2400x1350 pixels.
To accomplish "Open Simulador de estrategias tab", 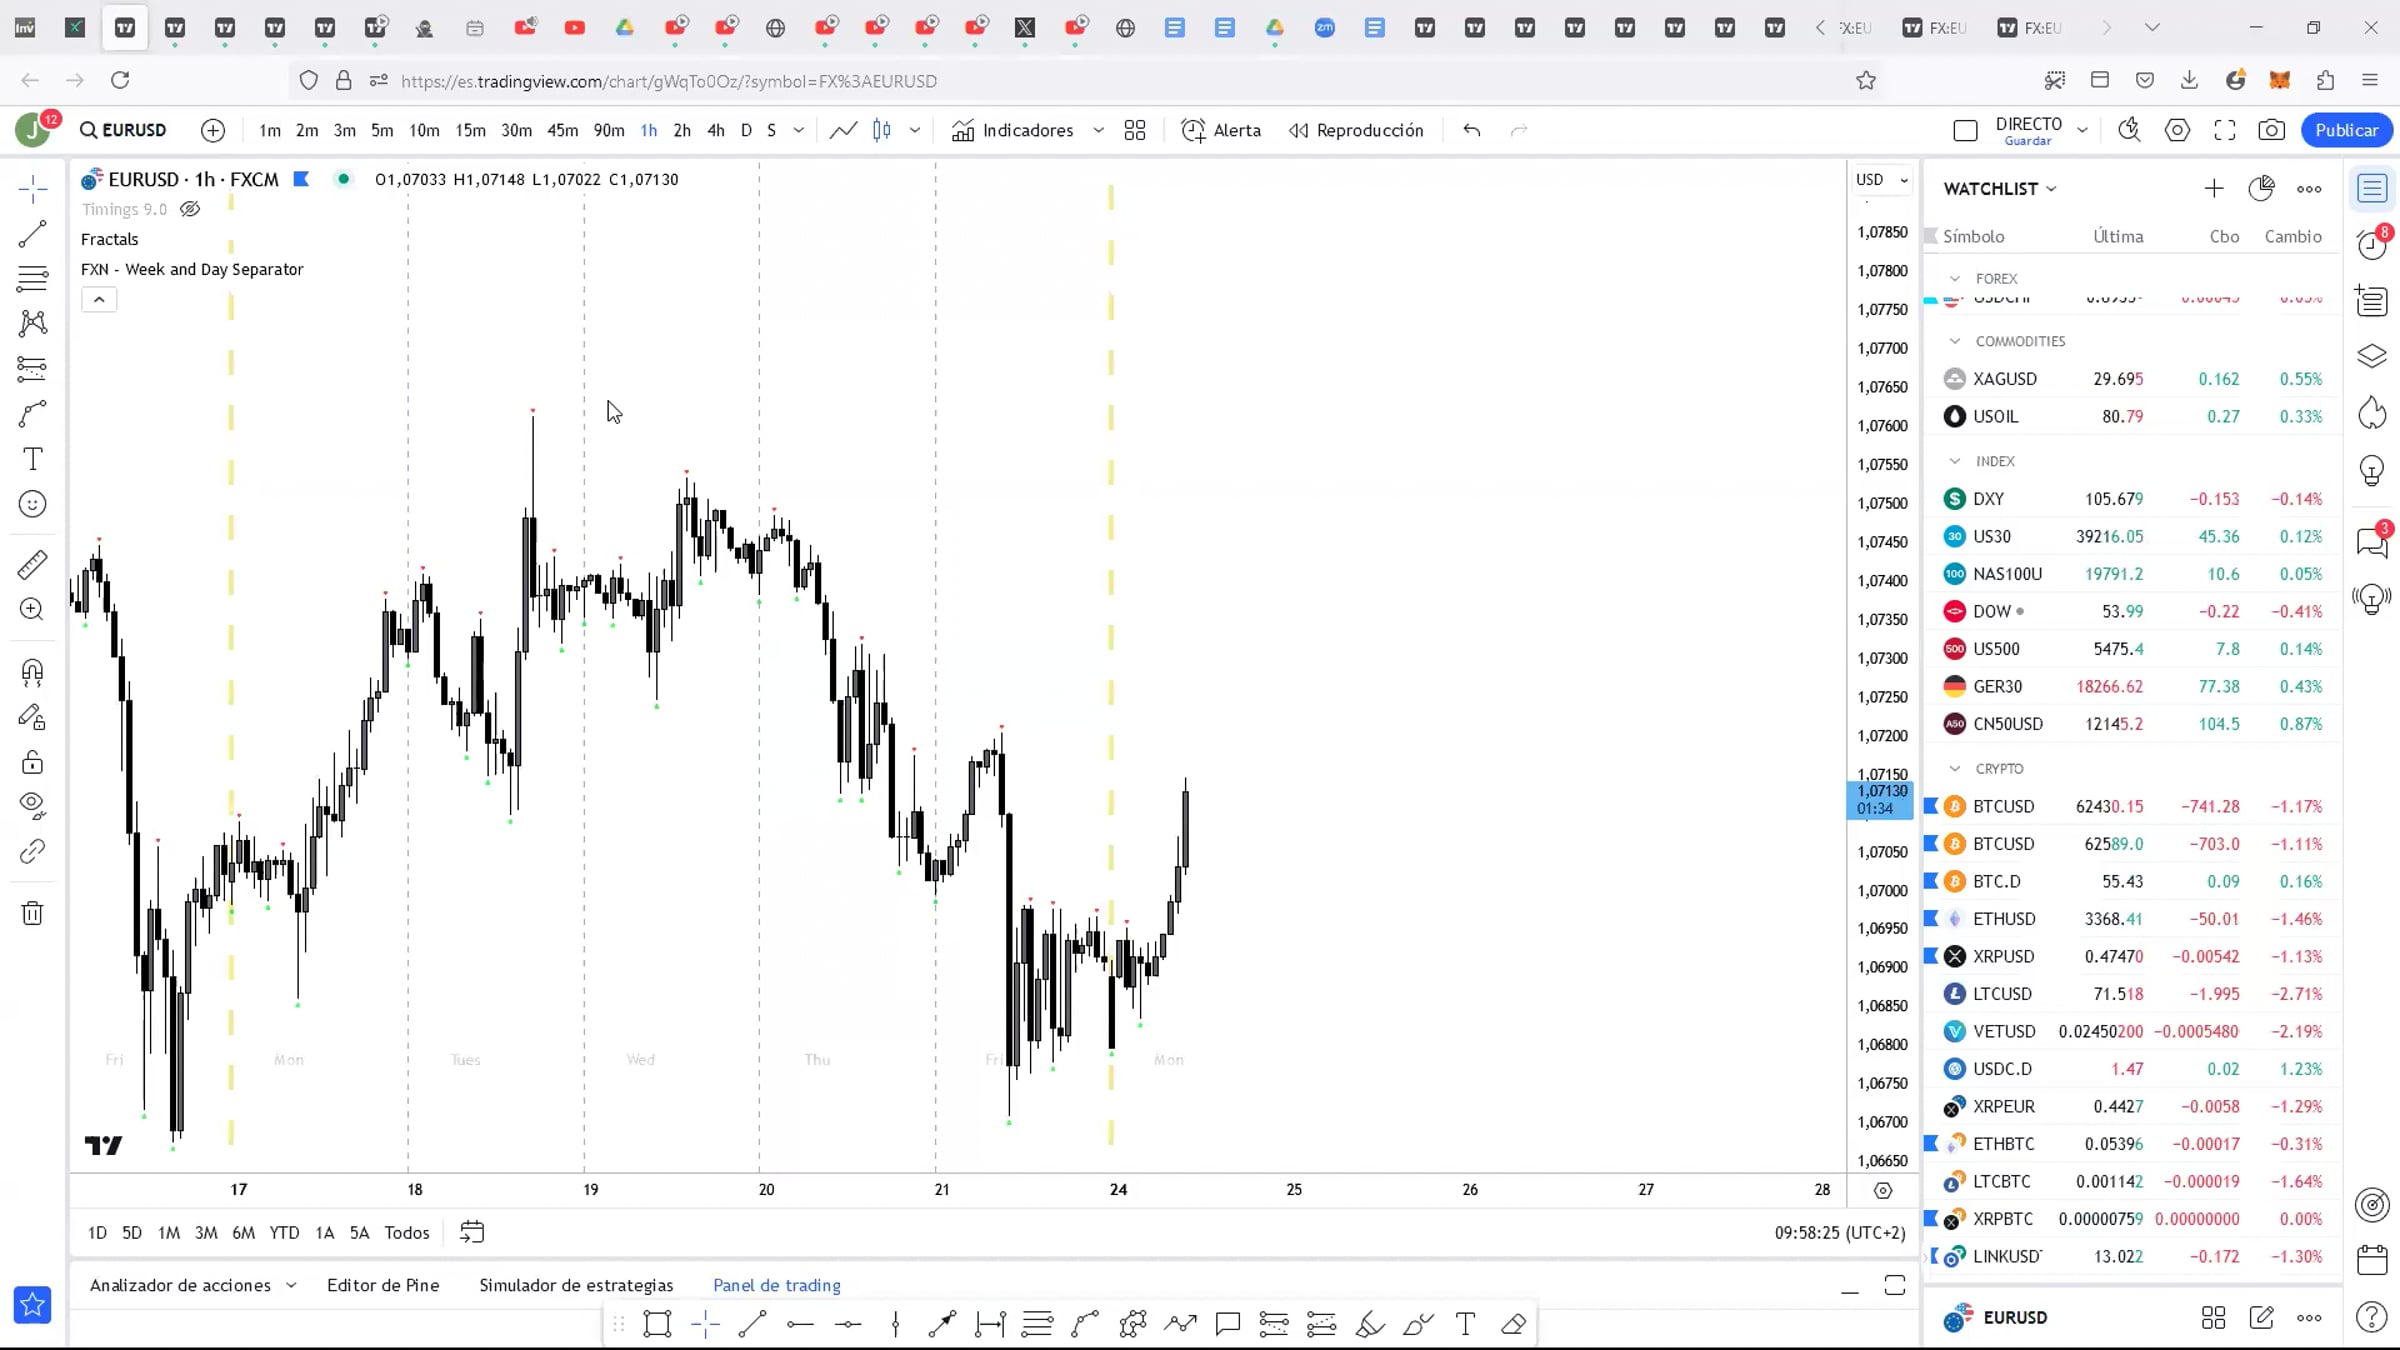I will pyautogui.click(x=576, y=1285).
